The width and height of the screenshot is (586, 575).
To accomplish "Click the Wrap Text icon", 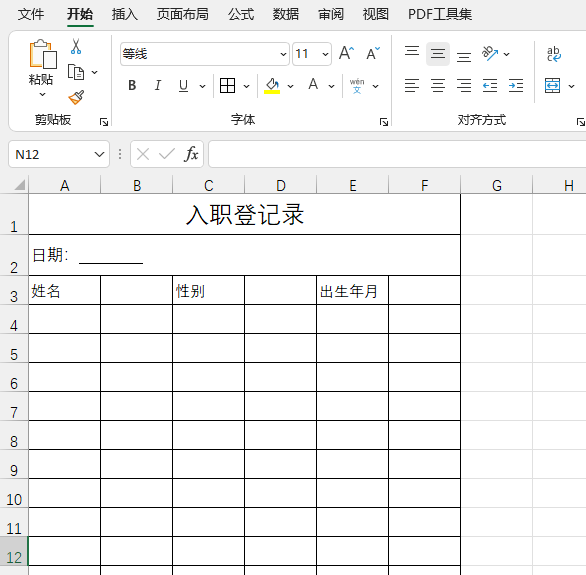I will 553,54.
